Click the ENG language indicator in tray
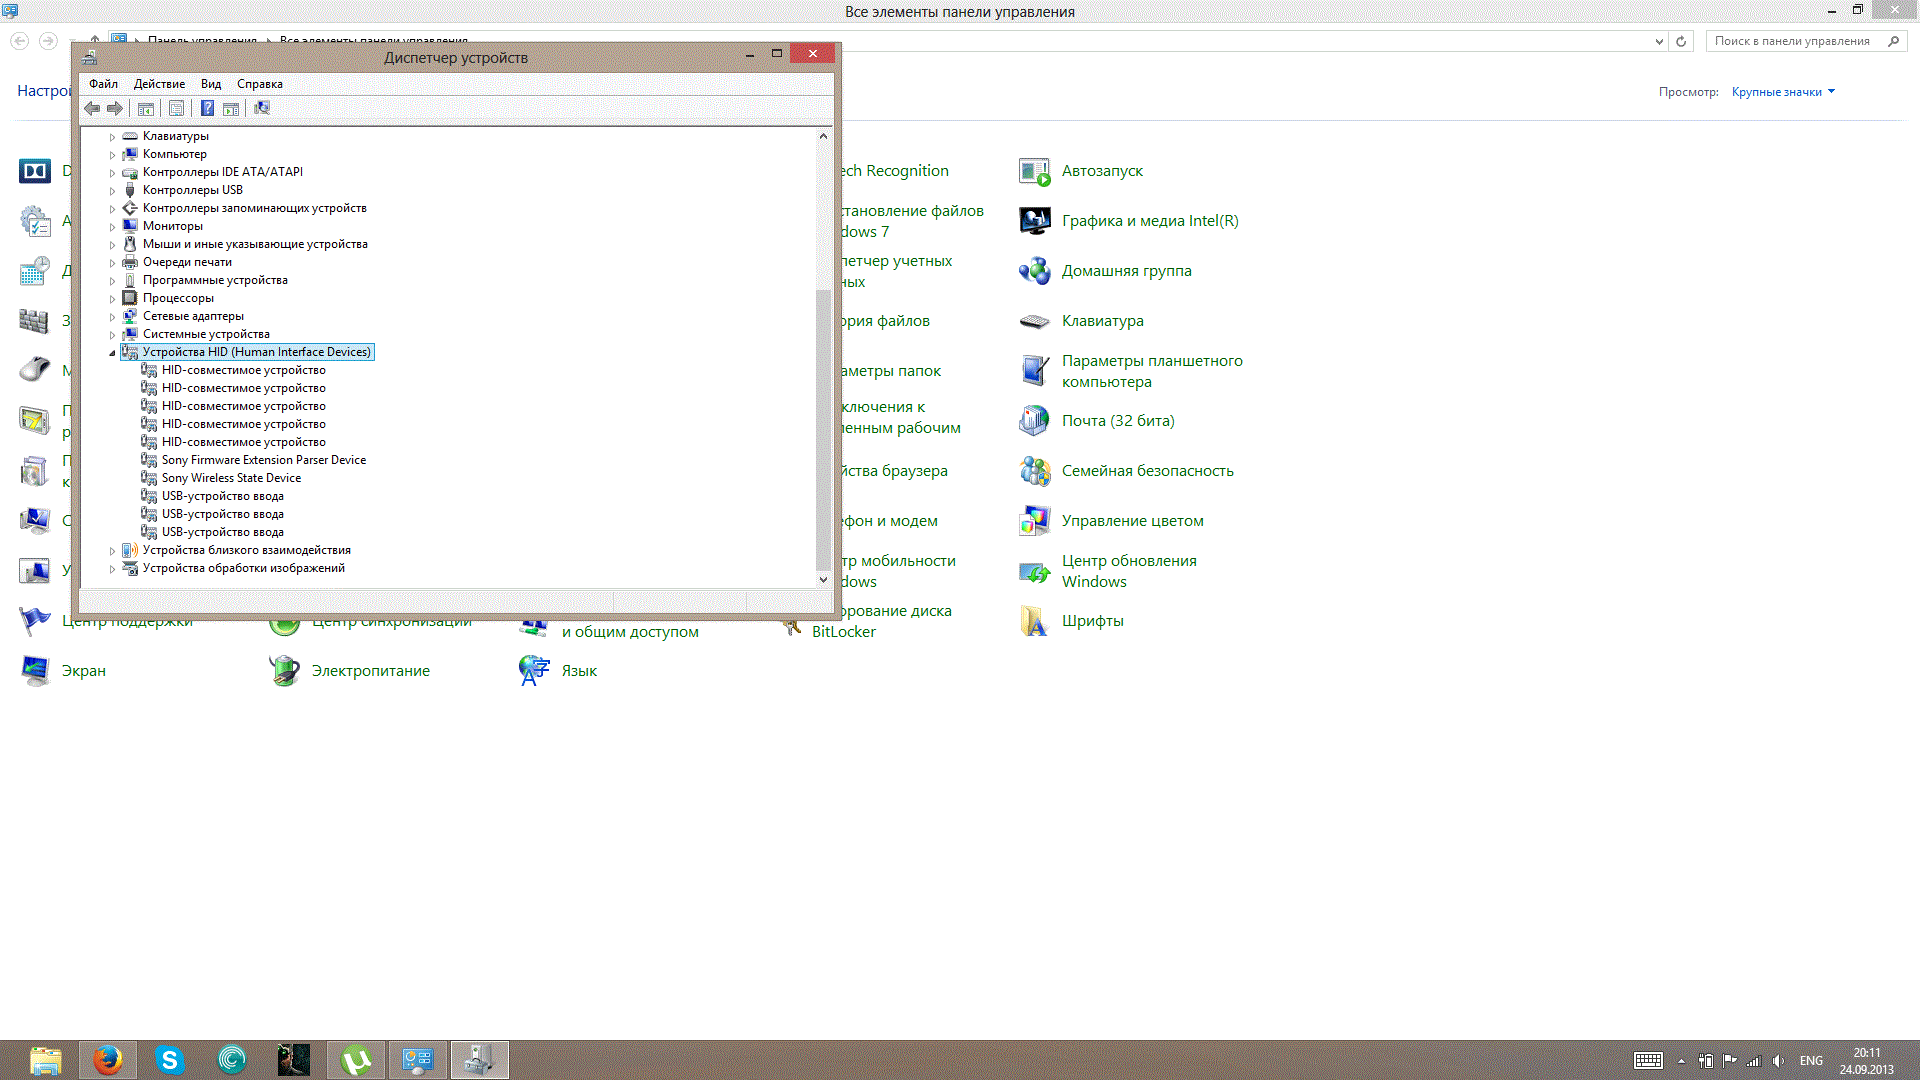This screenshot has height=1080, width=1920. (1810, 1061)
